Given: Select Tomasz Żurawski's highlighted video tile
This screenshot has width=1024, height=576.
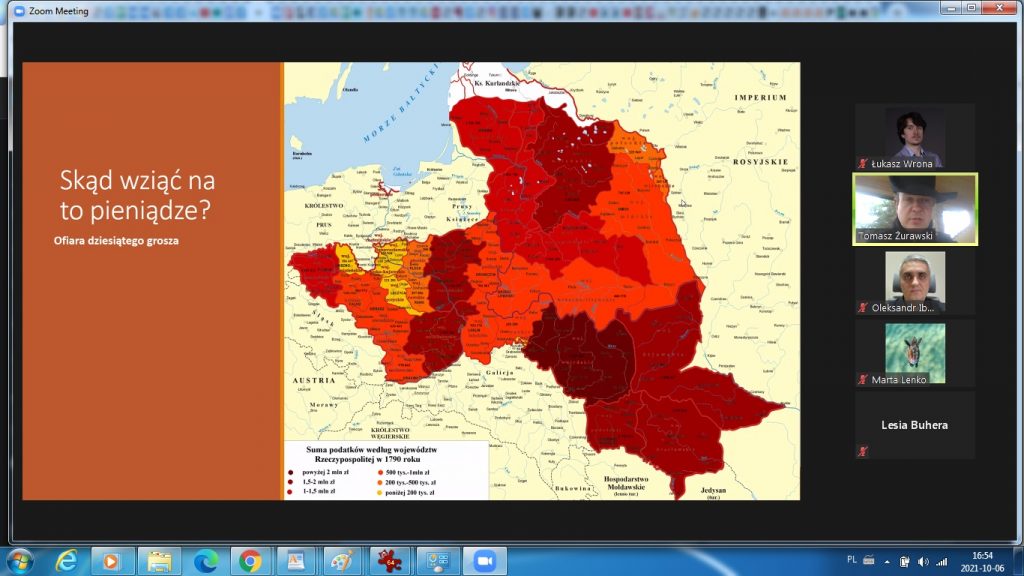Looking at the screenshot, I should (914, 209).
